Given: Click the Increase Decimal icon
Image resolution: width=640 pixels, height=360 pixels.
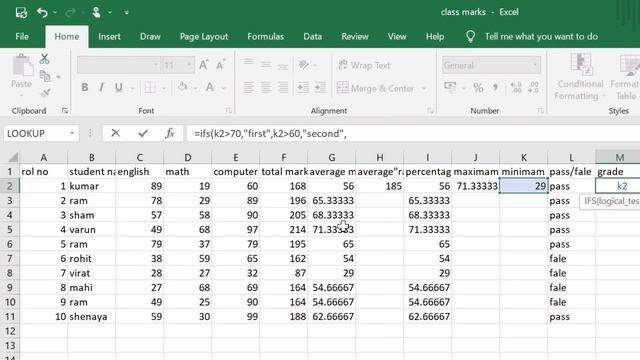Looking at the screenshot, I should (x=516, y=87).
